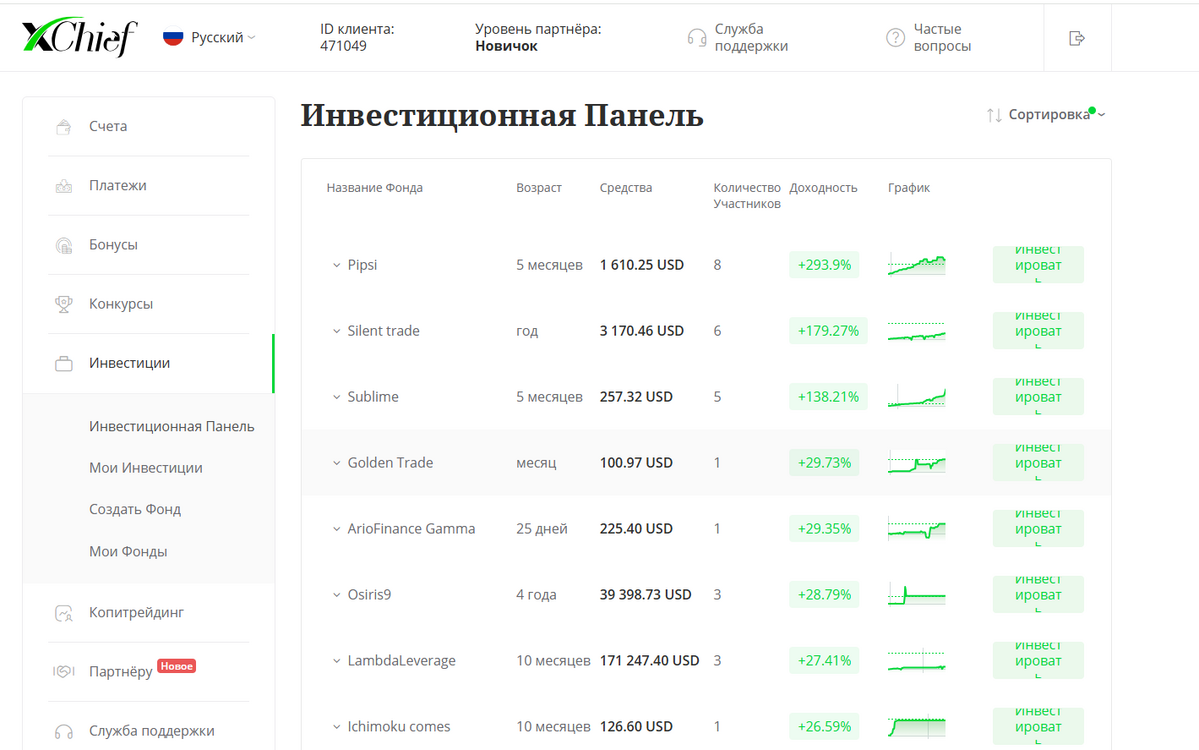Screen dimensions: 1199x750
Task: Expand the ArioFinance Gamma fund row
Action: coord(336,529)
